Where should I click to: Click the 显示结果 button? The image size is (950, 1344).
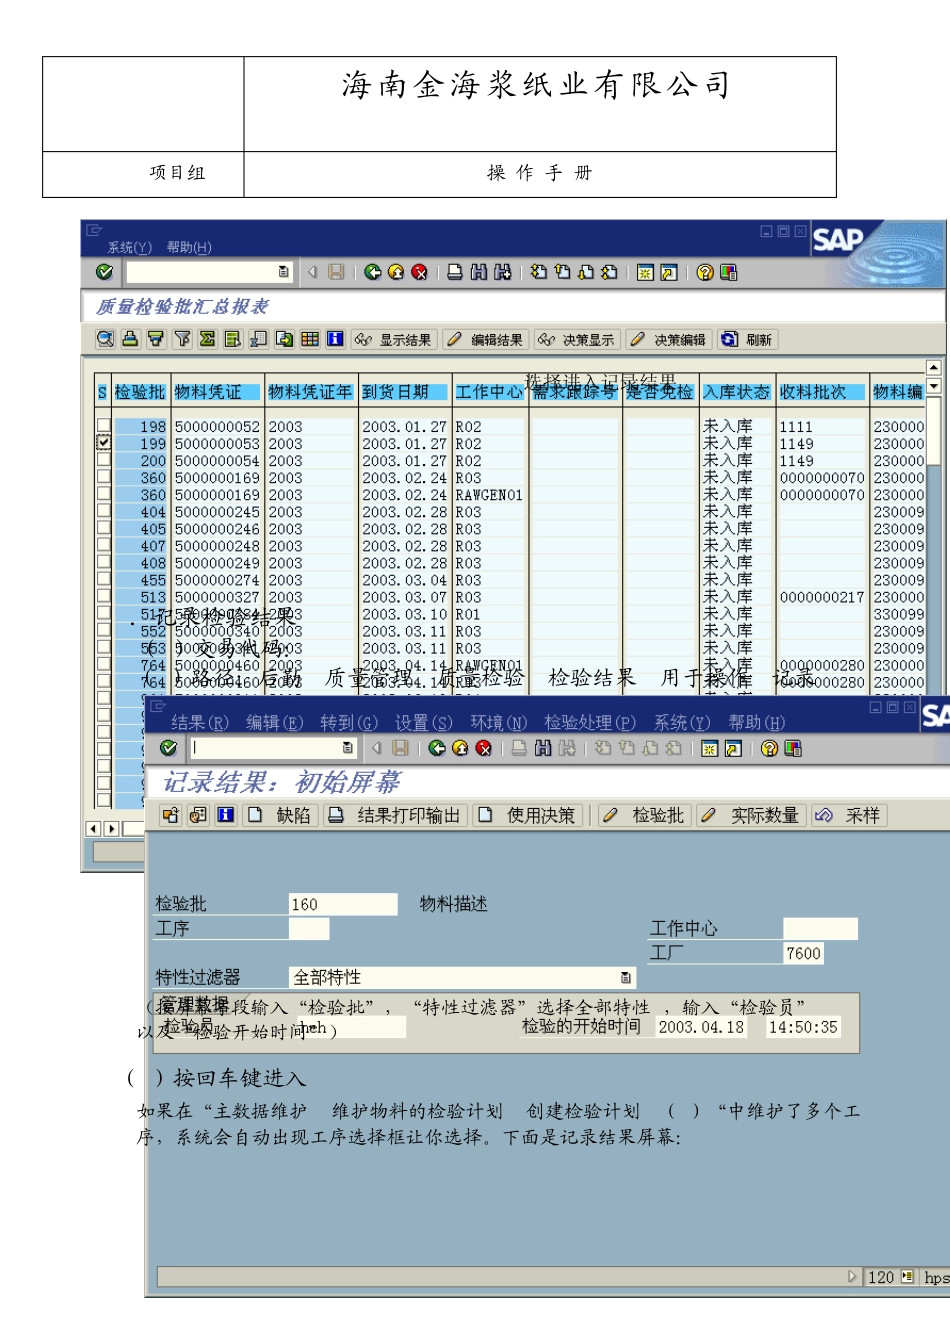coord(392,340)
